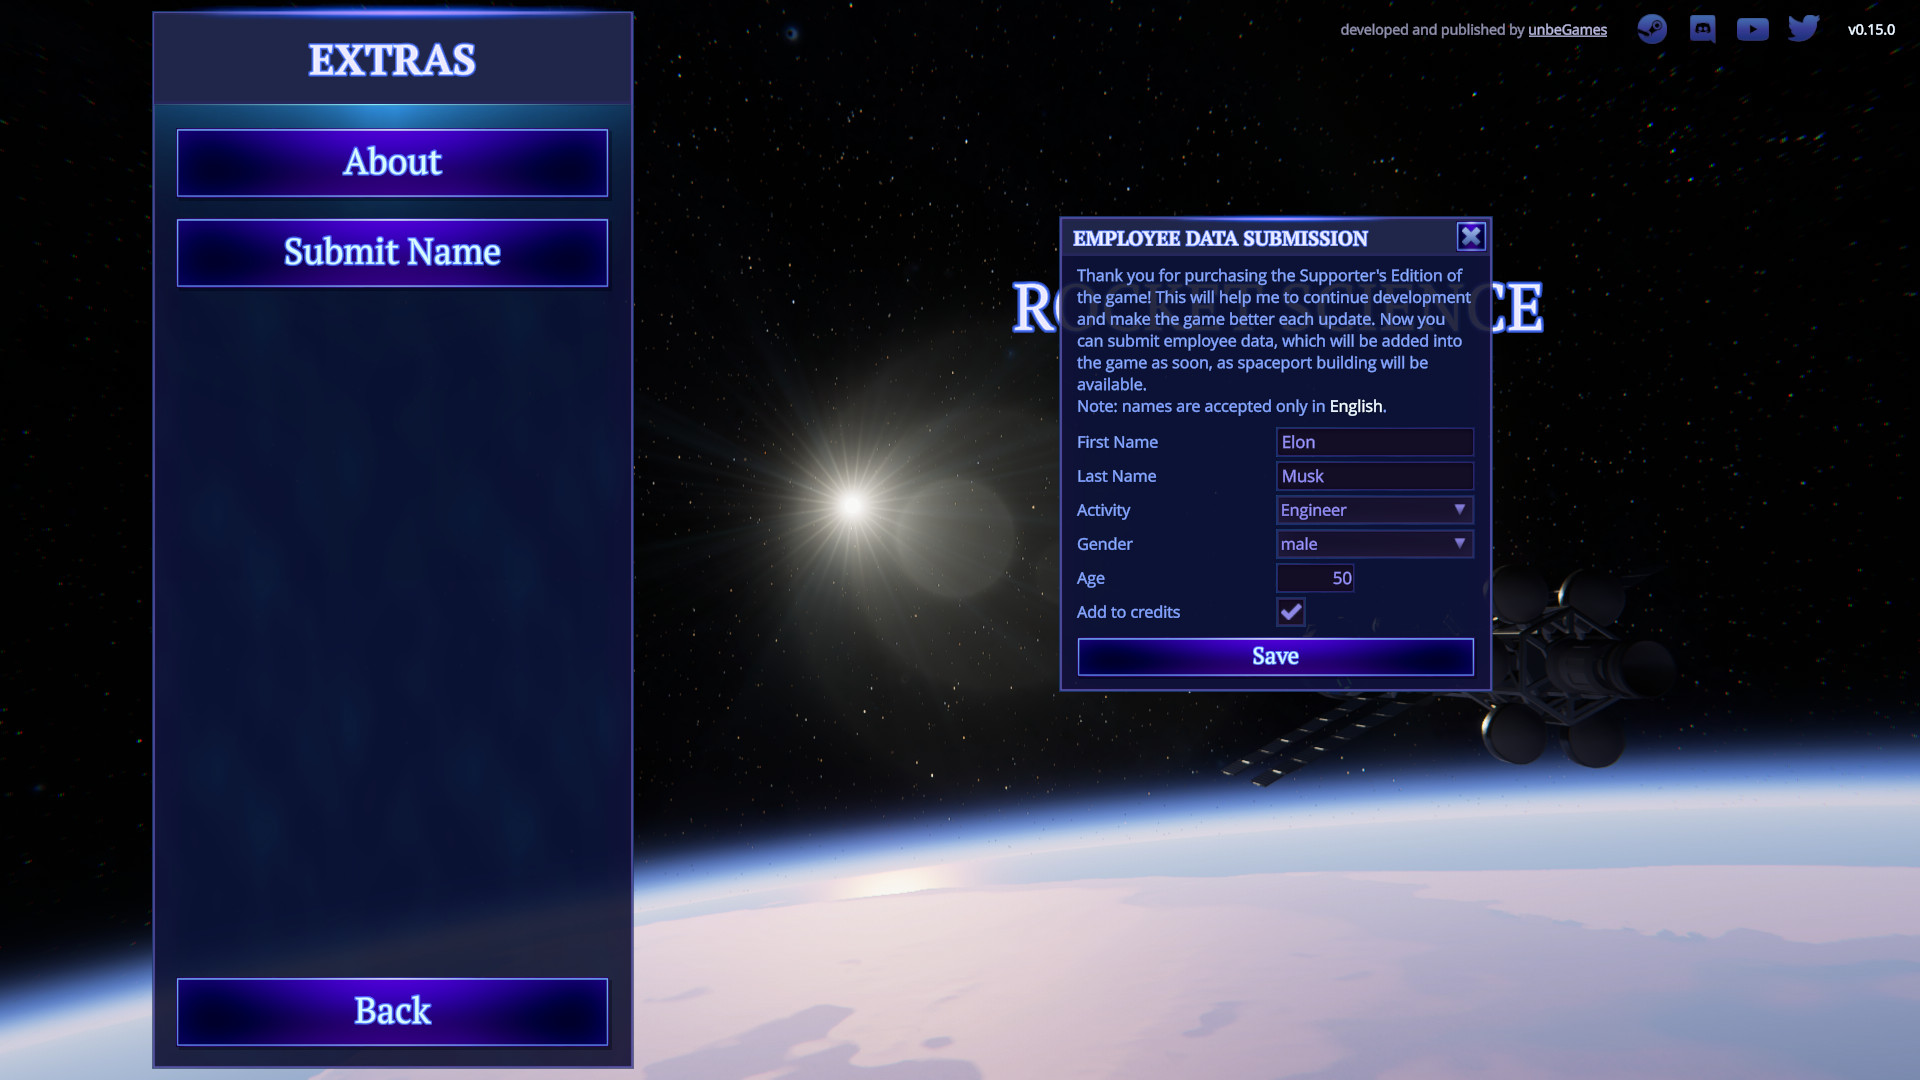Image resolution: width=1920 pixels, height=1080 pixels.
Task: Click the Save button in the dialog
Action: coord(1275,655)
